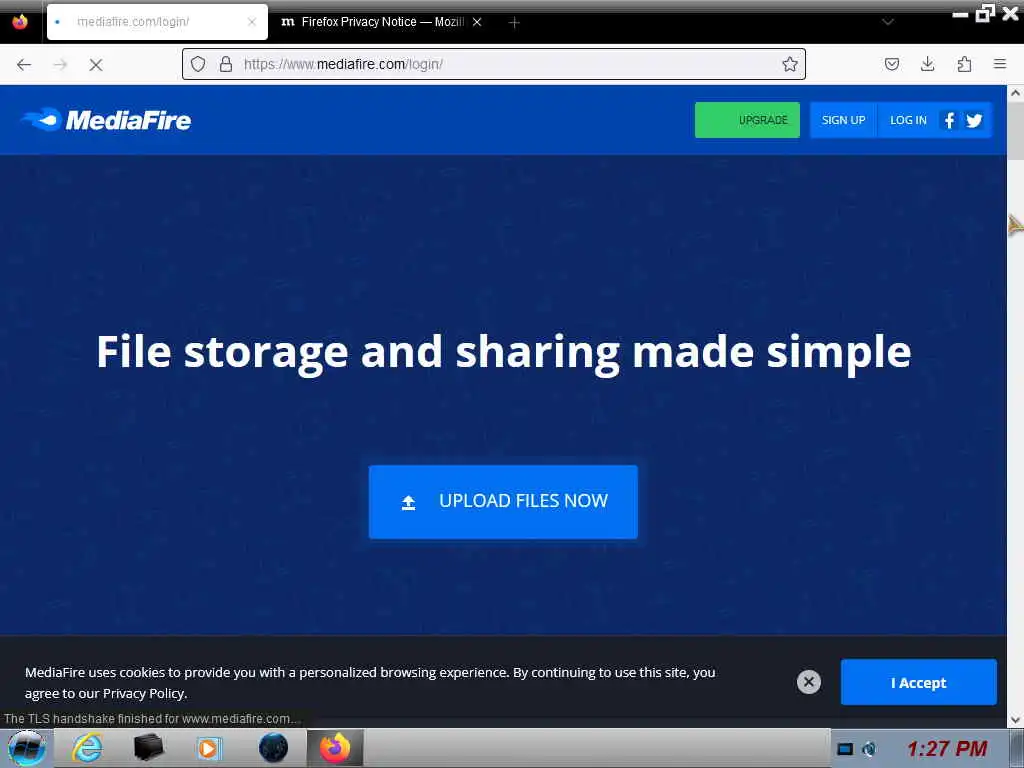Log in with the Facebook icon
1024x768 pixels.
tap(950, 120)
